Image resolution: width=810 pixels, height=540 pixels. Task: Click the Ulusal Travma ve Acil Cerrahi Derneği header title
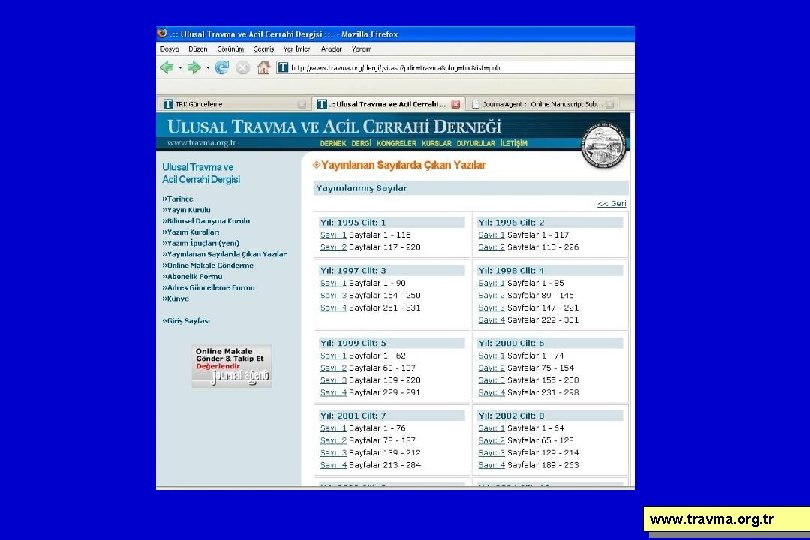click(334, 126)
